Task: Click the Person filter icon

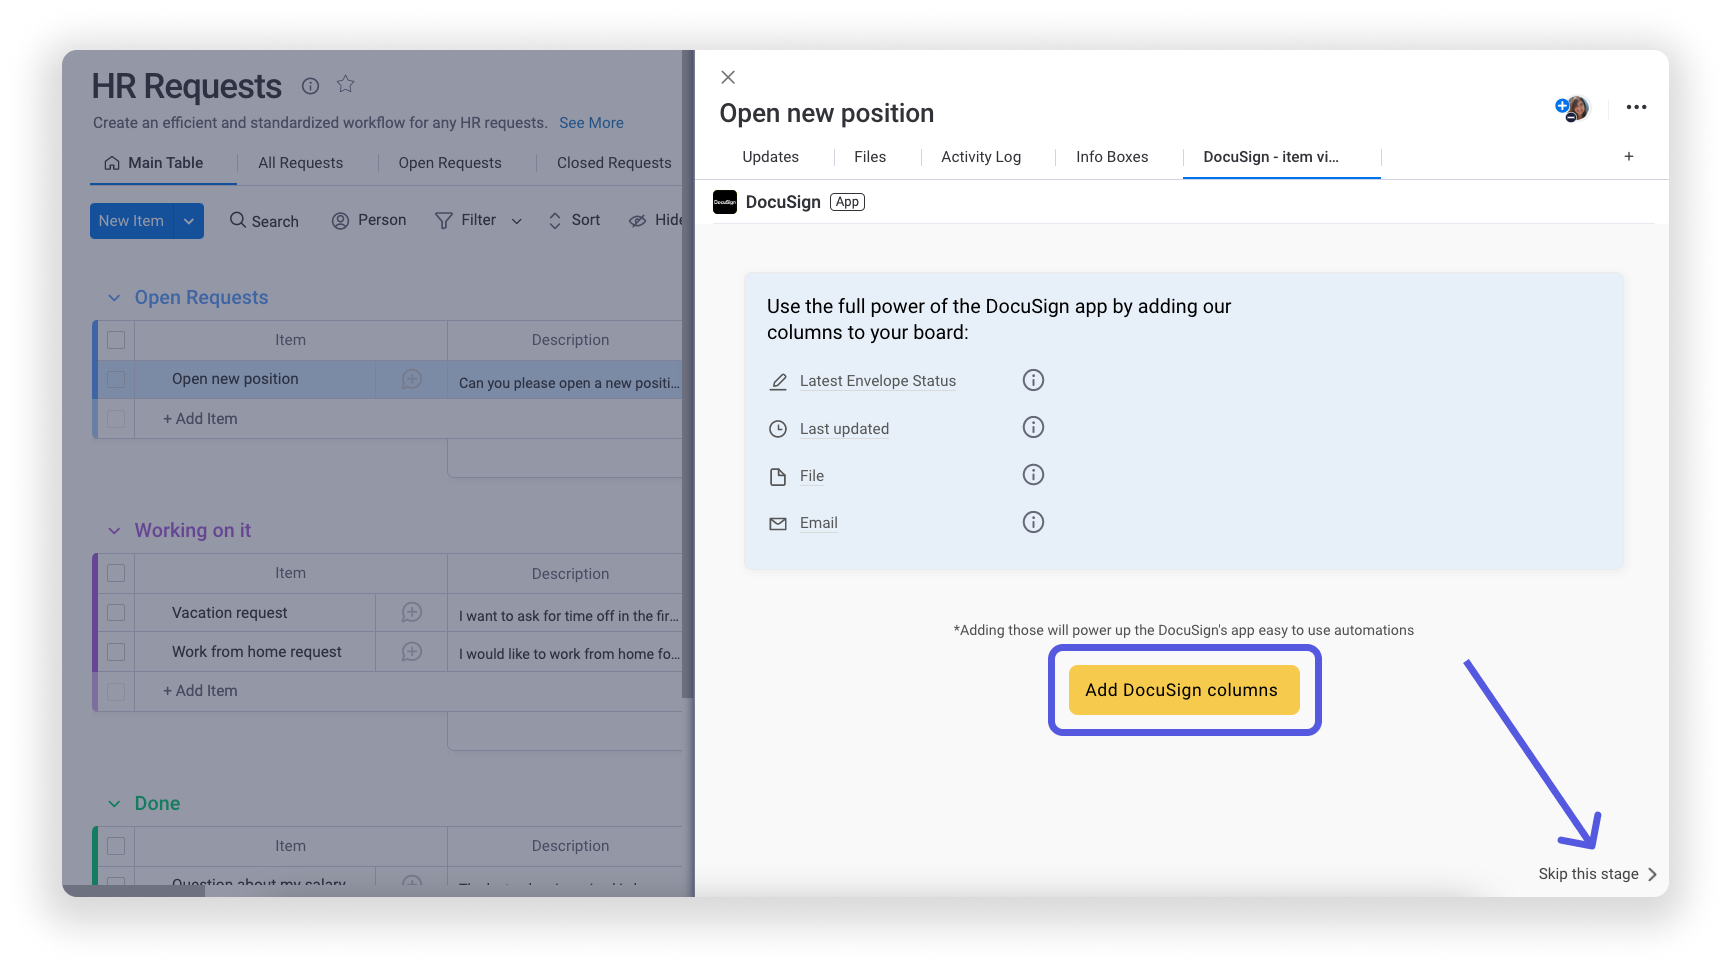Action: pyautogui.click(x=340, y=220)
